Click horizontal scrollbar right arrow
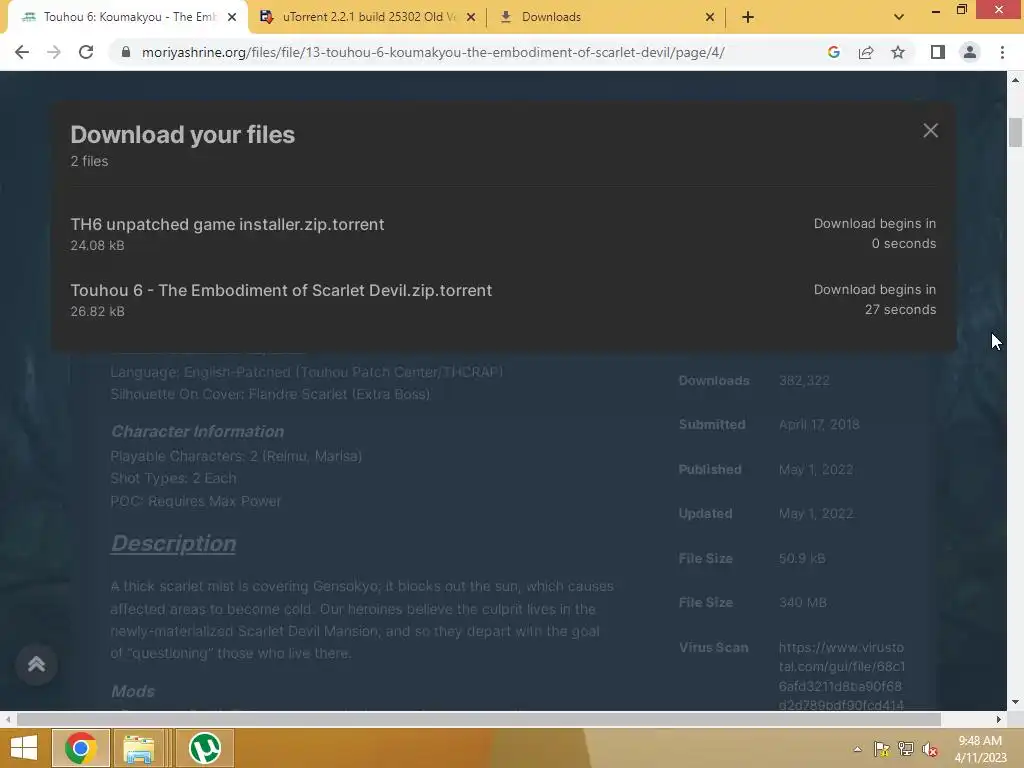The image size is (1024, 768). 999,719
